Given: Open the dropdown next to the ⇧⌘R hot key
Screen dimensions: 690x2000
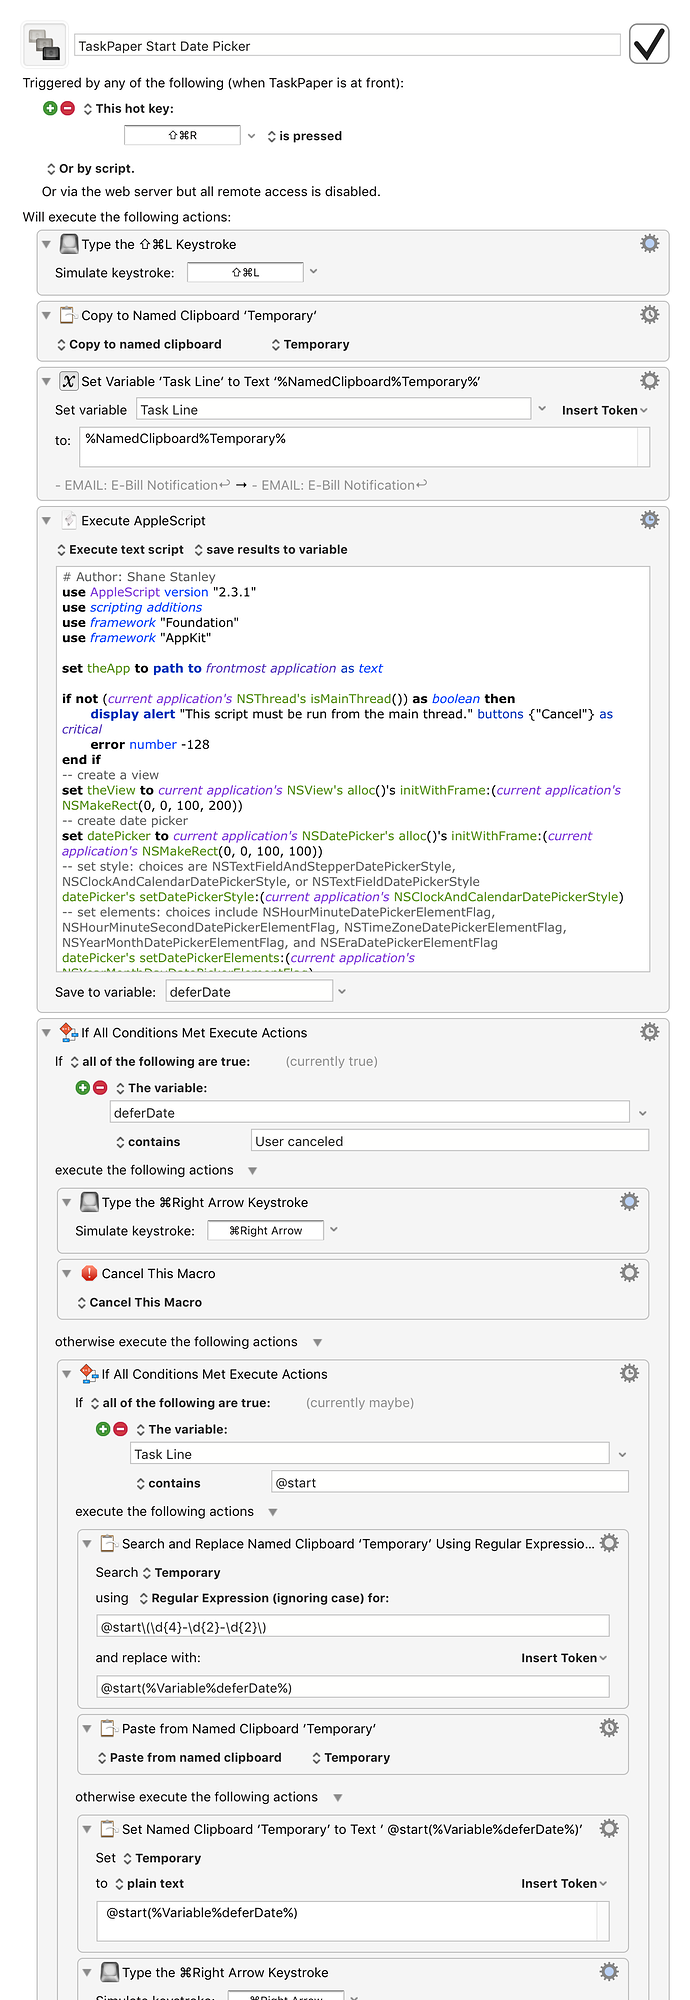Looking at the screenshot, I should [251, 135].
